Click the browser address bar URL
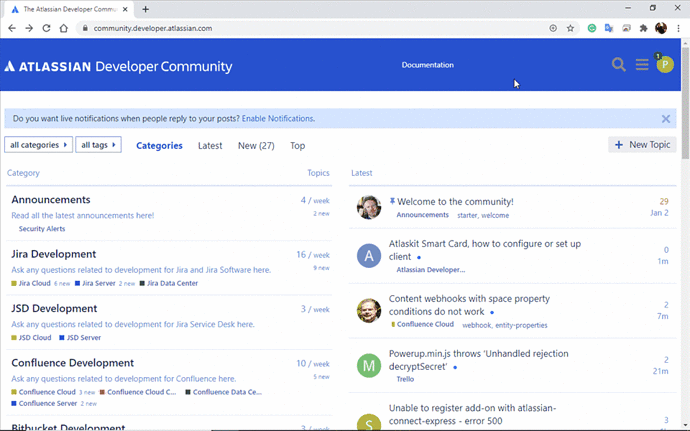The width and height of the screenshot is (690, 431). [x=153, y=28]
